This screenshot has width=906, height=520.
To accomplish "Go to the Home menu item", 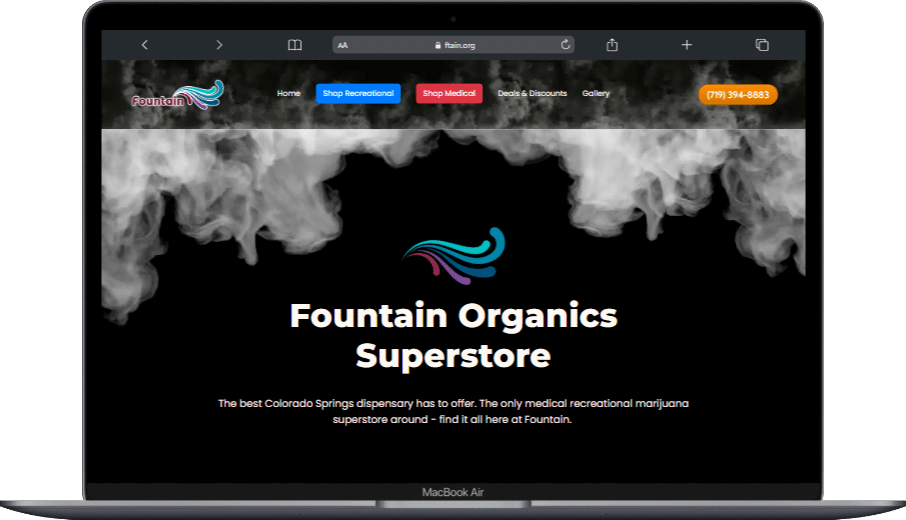I will click(x=288, y=94).
